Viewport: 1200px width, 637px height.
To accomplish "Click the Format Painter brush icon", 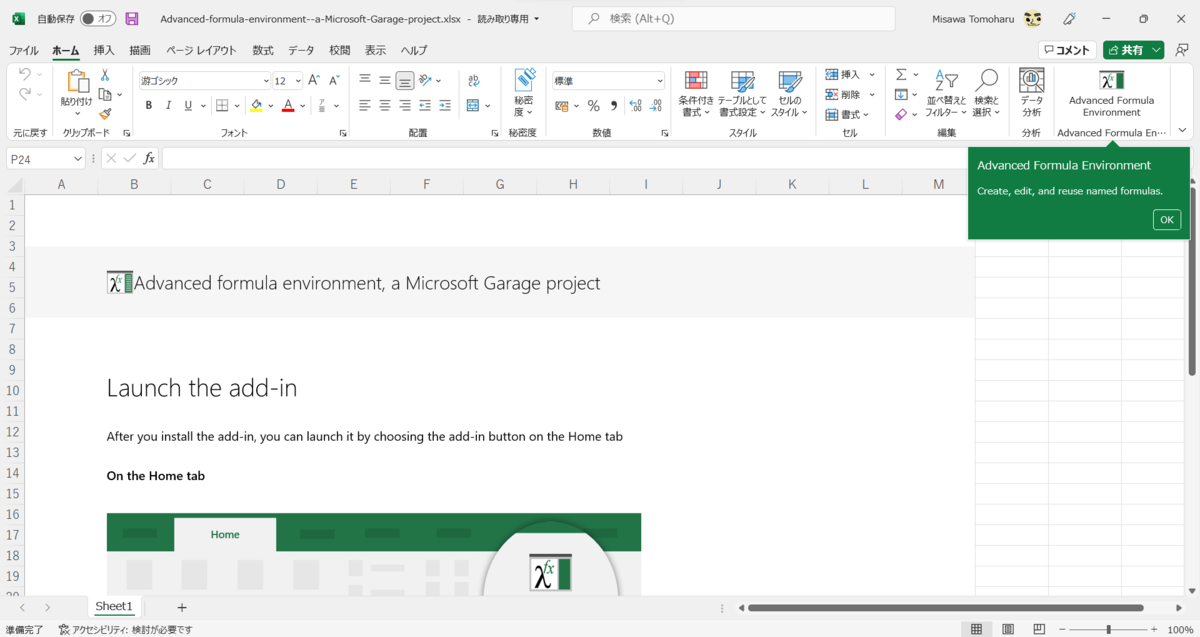I will pos(105,114).
